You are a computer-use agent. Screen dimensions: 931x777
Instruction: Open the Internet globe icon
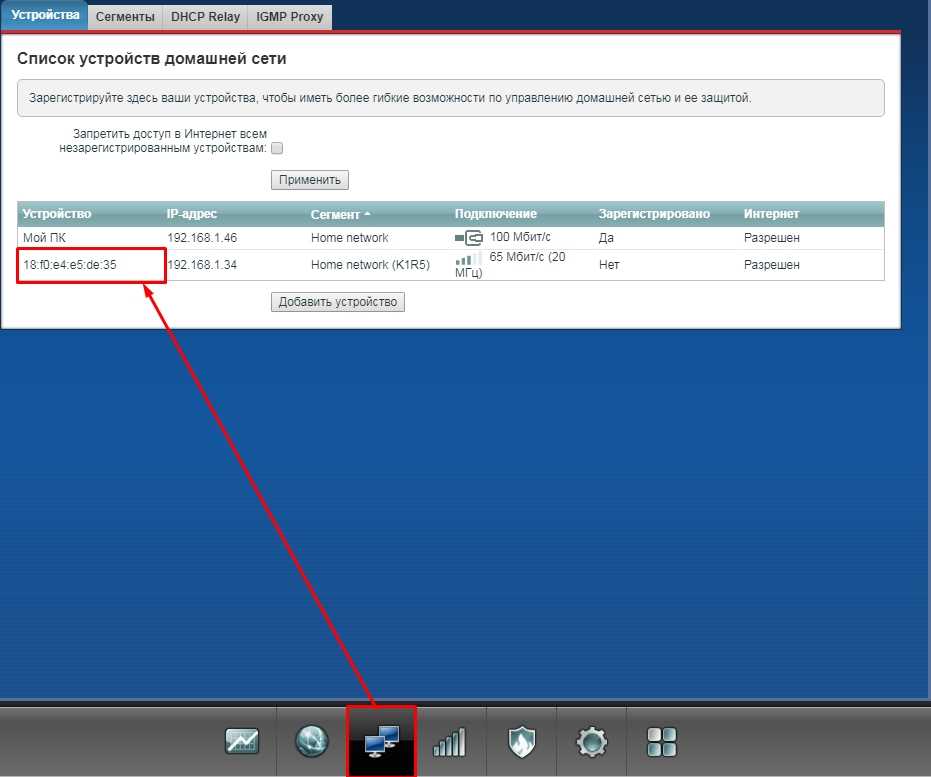coord(312,741)
